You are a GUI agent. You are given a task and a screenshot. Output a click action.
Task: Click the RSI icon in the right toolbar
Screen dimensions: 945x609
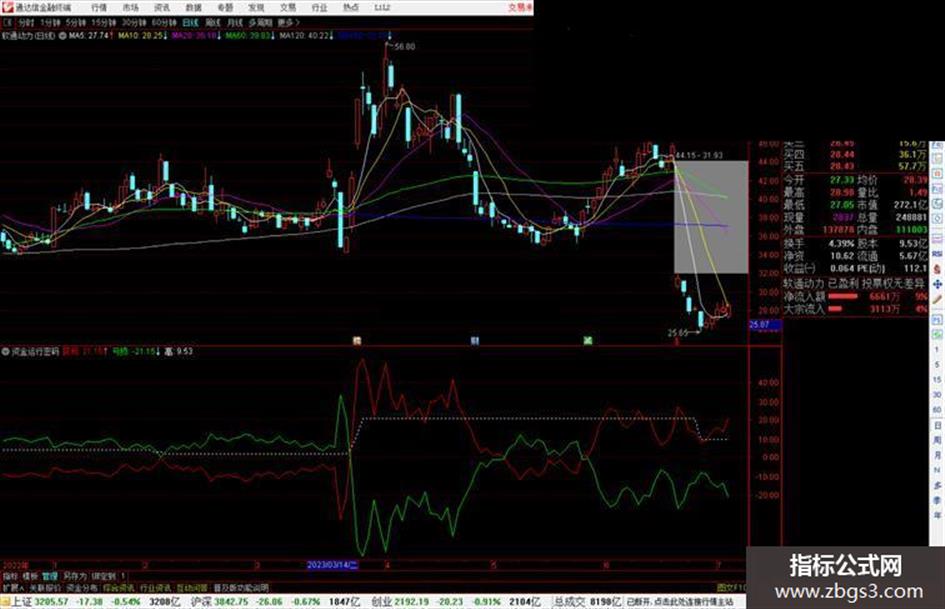tap(938, 254)
